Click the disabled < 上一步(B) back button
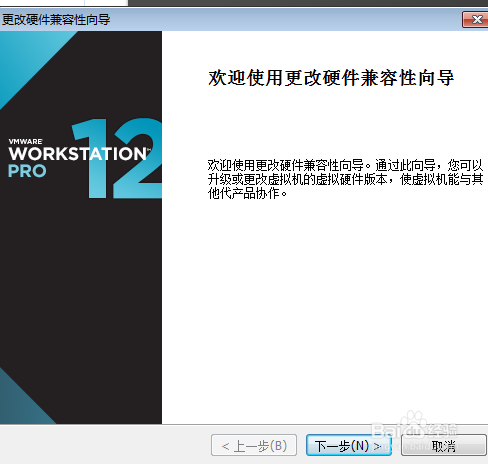Screen dimensions: 488x464 pyautogui.click(x=254, y=445)
